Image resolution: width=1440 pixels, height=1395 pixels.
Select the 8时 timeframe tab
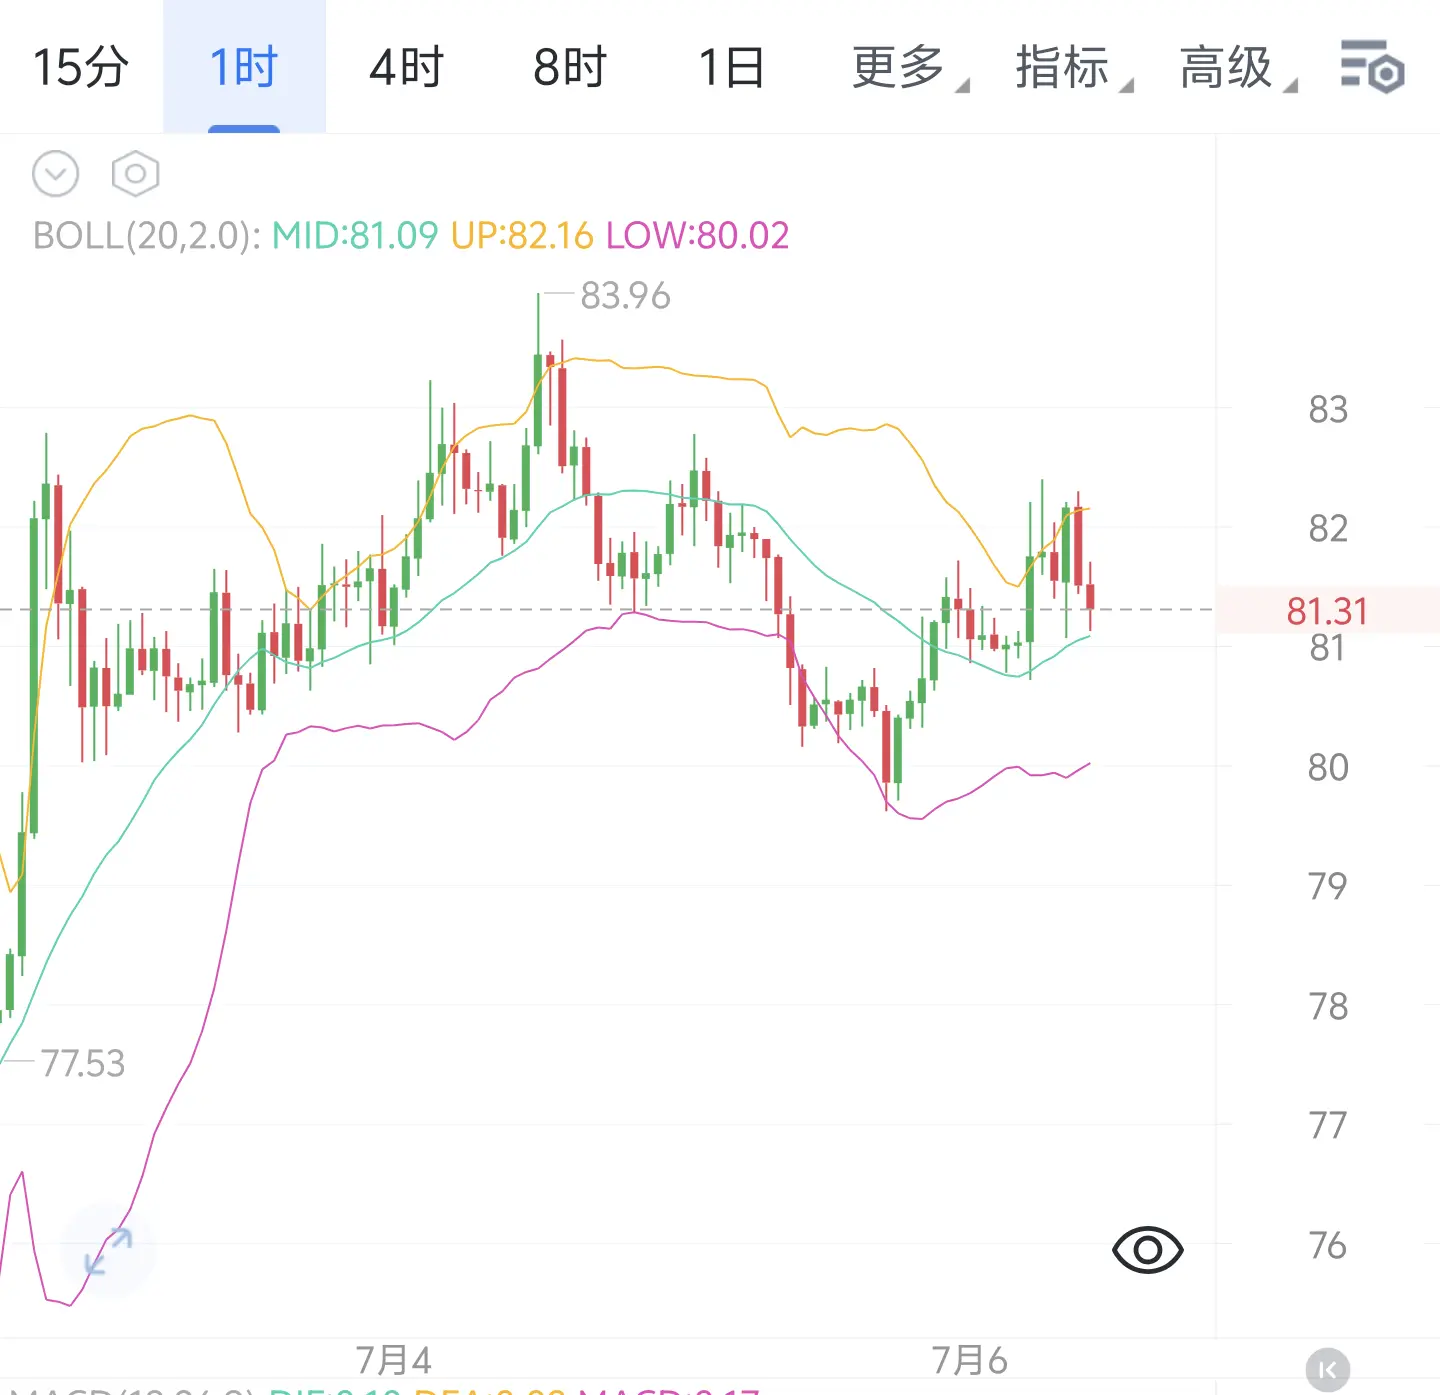[570, 68]
